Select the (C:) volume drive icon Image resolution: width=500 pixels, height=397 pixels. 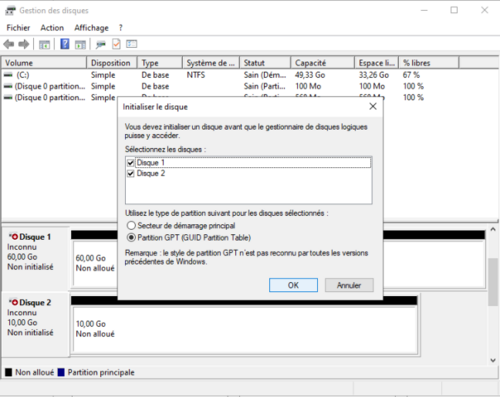[8, 75]
